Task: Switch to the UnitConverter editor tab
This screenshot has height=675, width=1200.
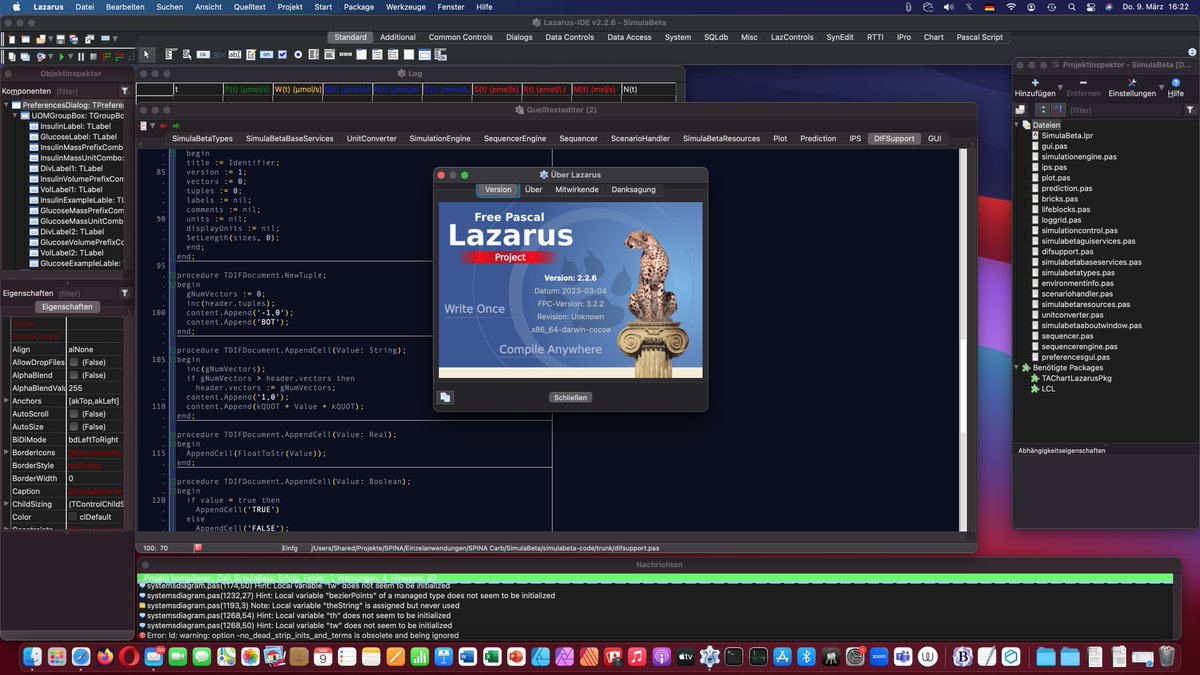Action: 371,138
